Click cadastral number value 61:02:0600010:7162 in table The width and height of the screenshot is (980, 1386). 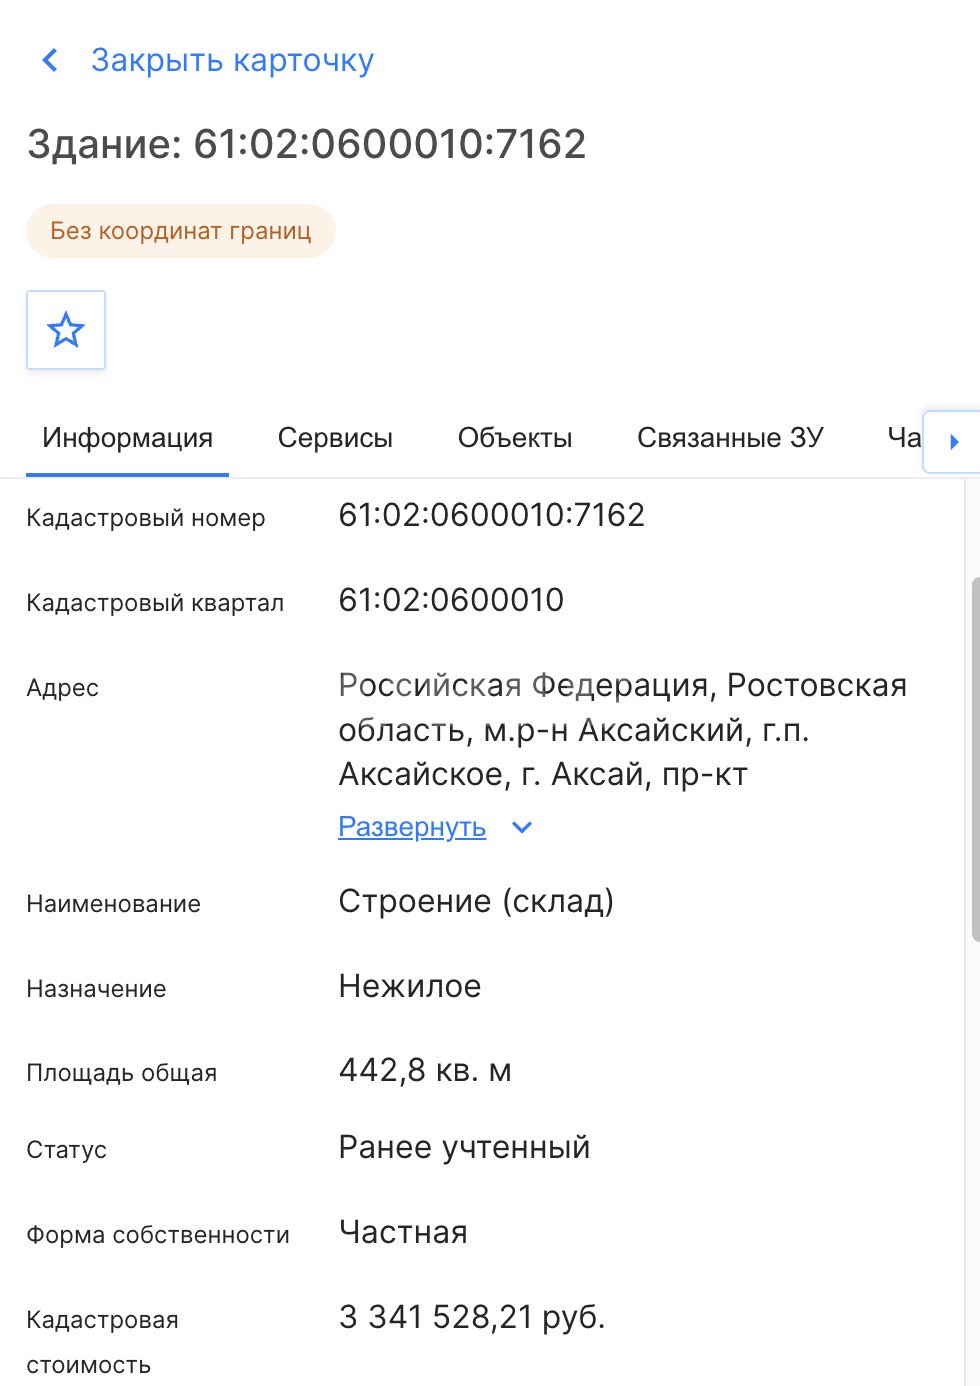[x=492, y=515]
